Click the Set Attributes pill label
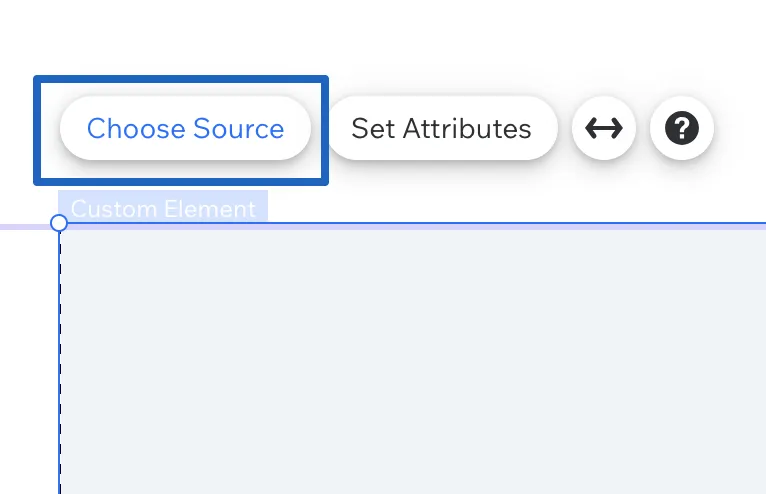The height and width of the screenshot is (494, 766). (441, 129)
